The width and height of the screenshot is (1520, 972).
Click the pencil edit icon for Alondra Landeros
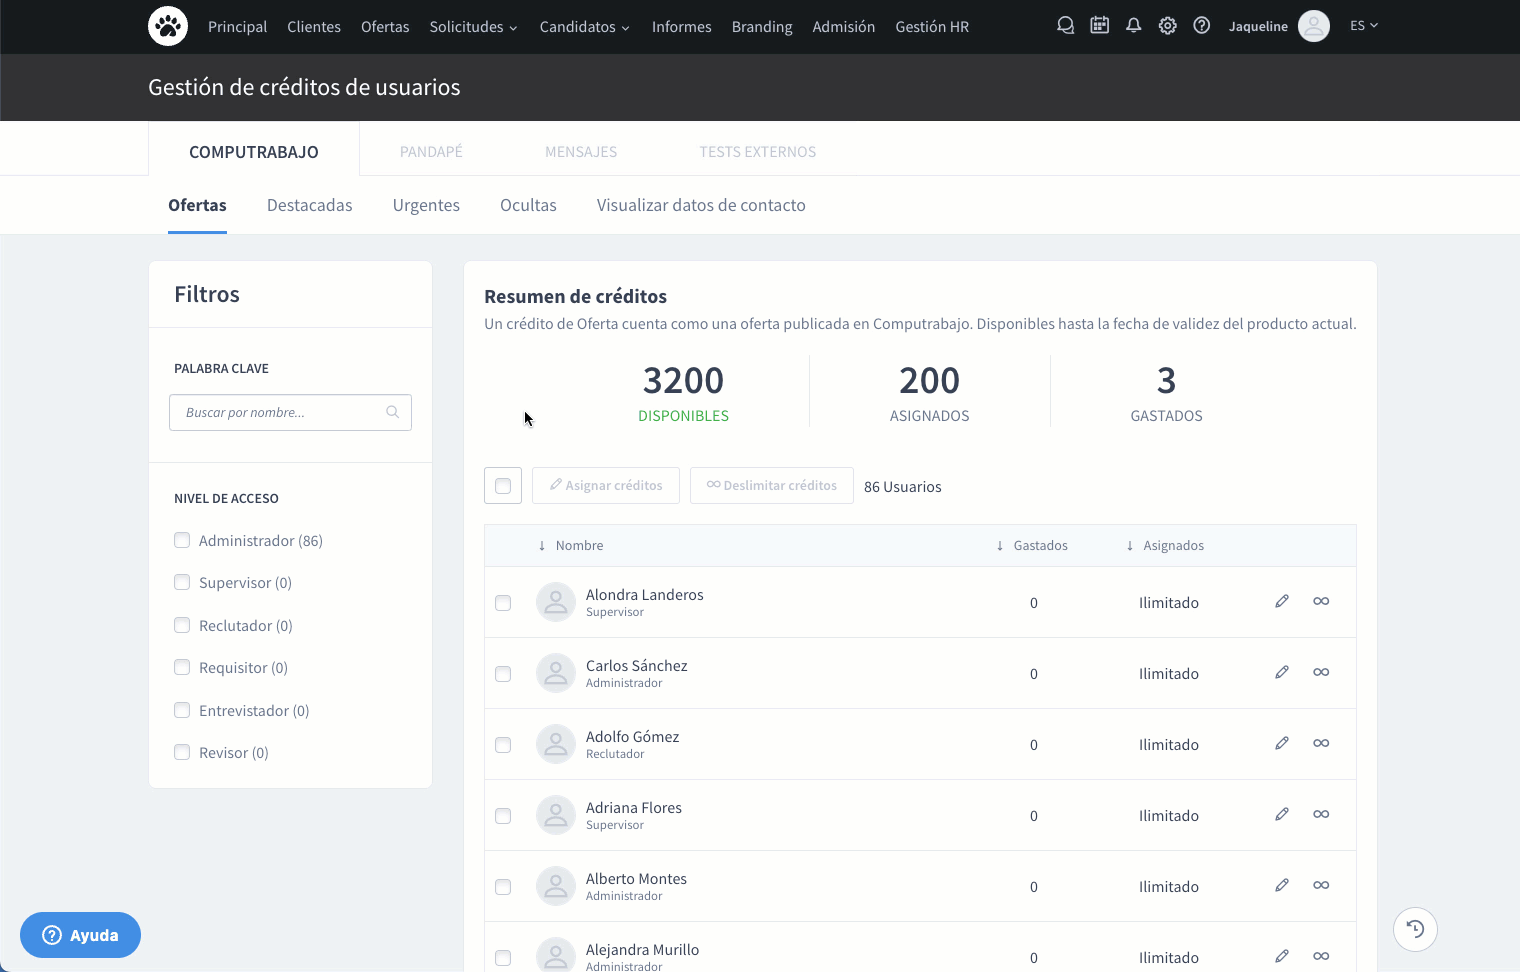(1281, 601)
